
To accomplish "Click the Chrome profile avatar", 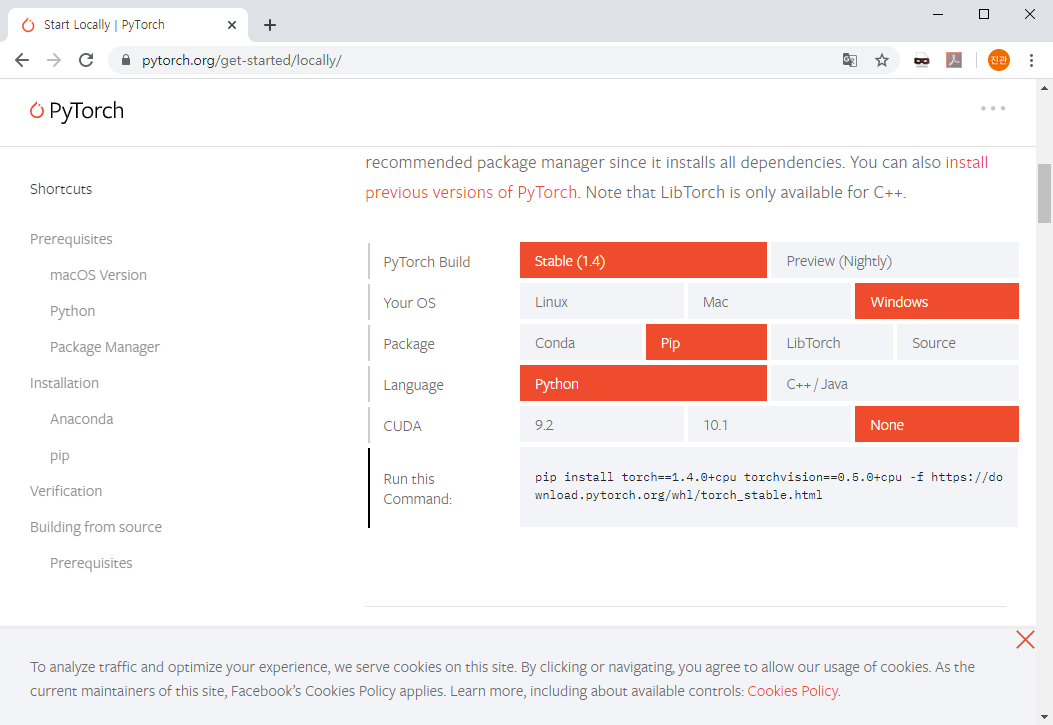I will pyautogui.click(x=998, y=60).
